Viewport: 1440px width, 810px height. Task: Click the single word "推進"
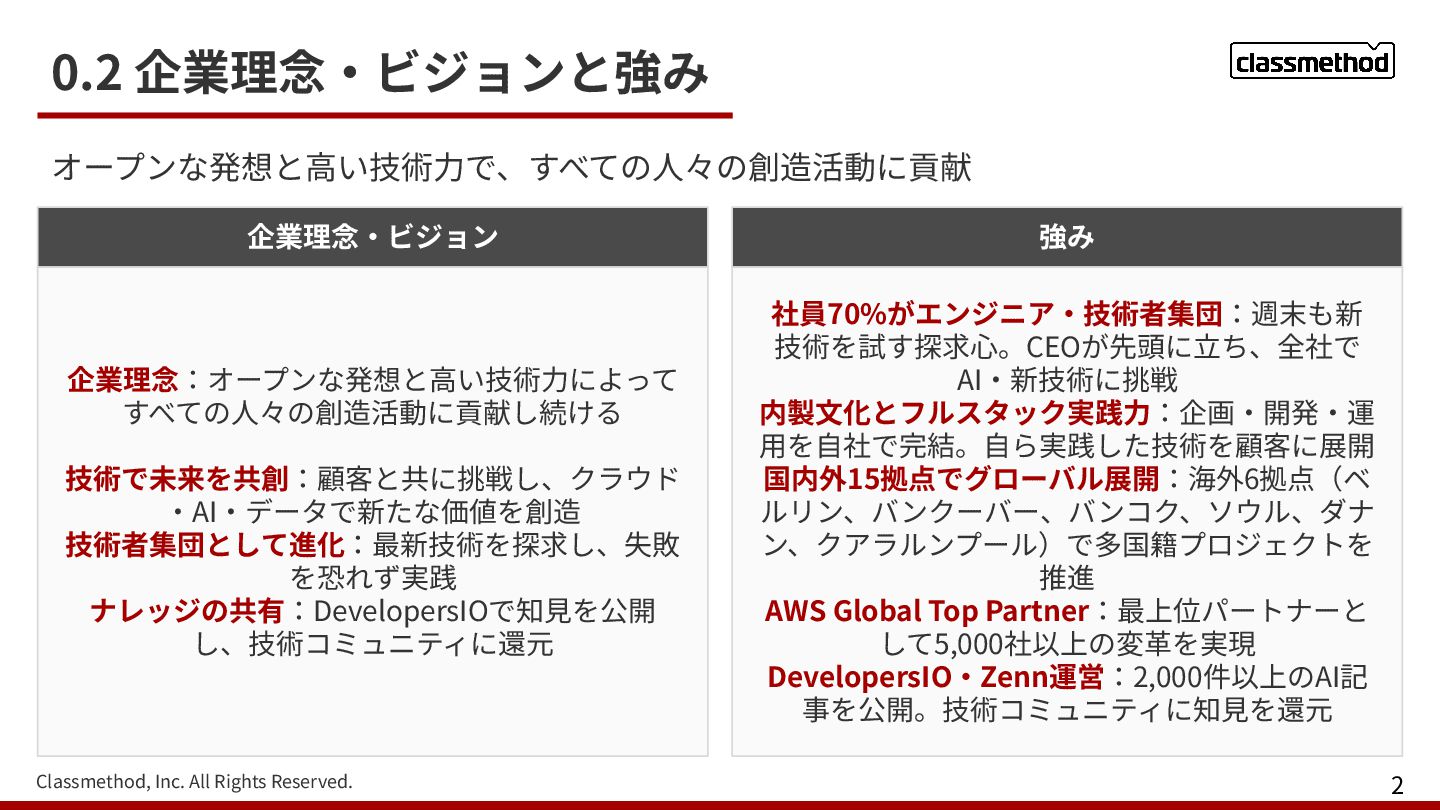coord(1067,578)
